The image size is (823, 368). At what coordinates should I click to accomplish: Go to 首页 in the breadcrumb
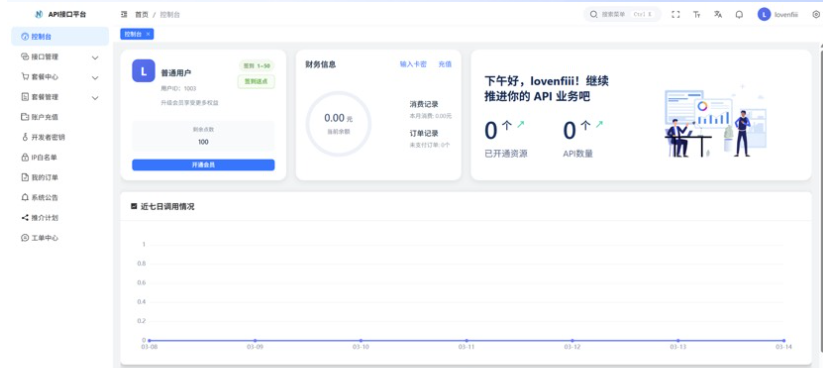click(142, 15)
